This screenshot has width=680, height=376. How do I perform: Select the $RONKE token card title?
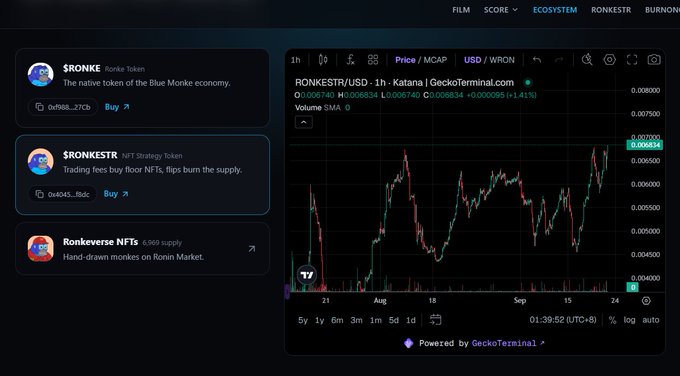coord(82,68)
